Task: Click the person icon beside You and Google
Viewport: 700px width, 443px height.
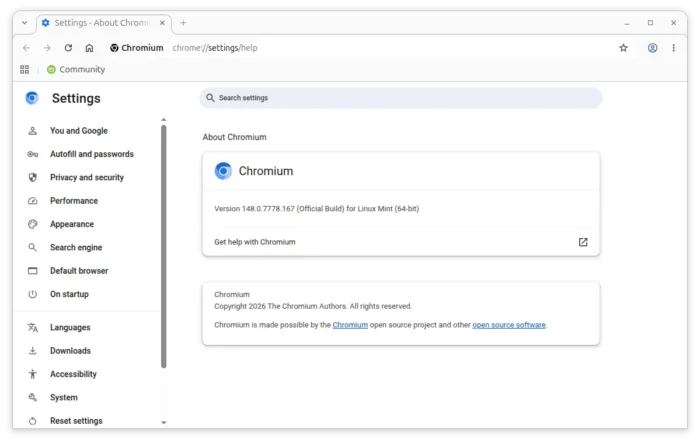Action: tap(33, 131)
